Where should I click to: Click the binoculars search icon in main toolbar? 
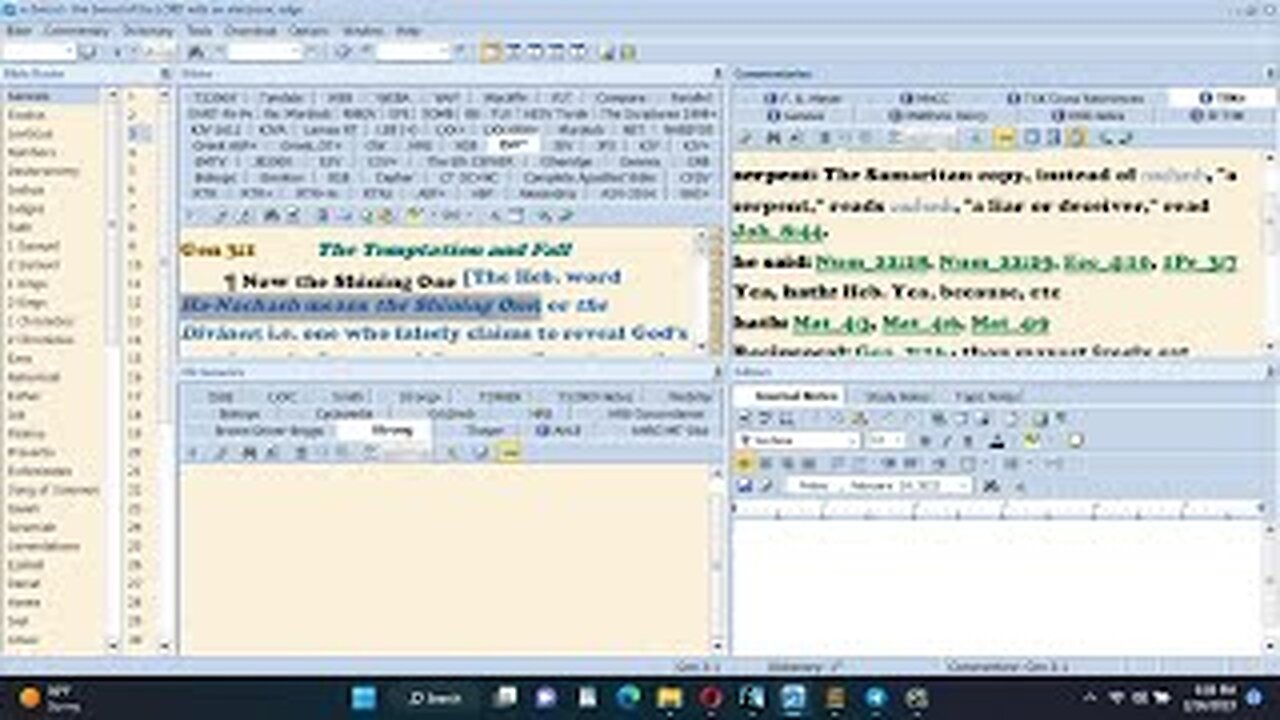click(x=196, y=52)
